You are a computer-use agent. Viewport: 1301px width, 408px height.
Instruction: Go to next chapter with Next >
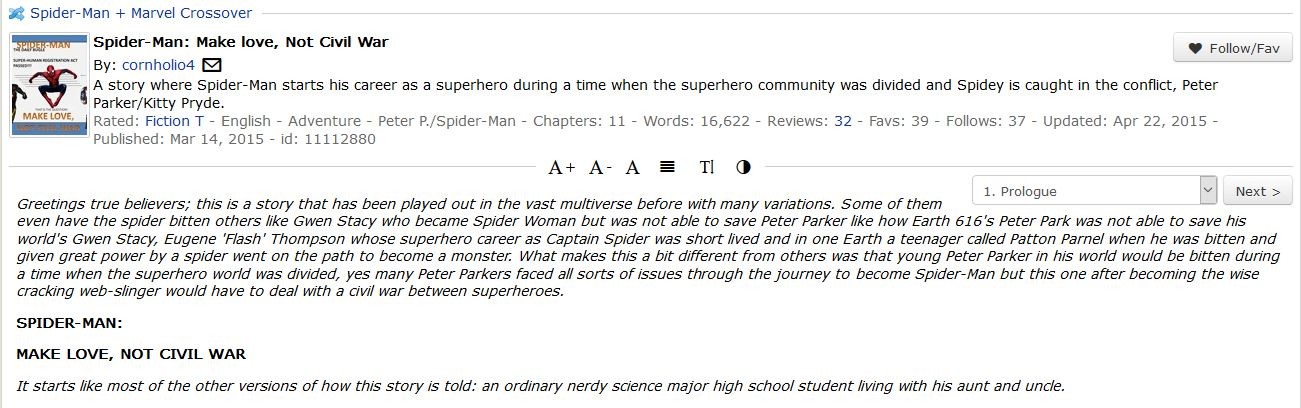pos(1258,191)
